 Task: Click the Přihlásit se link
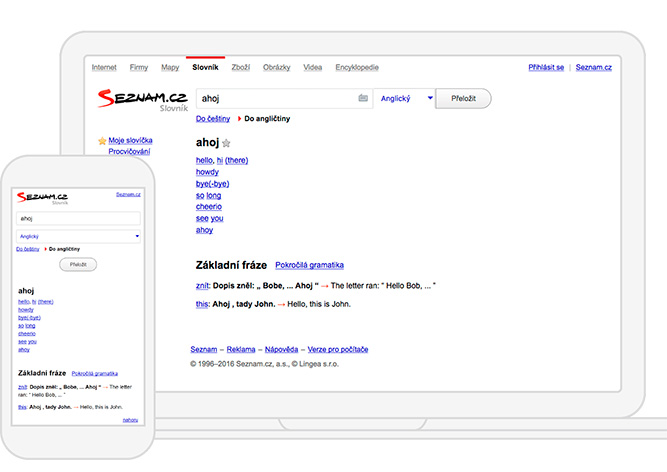click(546, 67)
